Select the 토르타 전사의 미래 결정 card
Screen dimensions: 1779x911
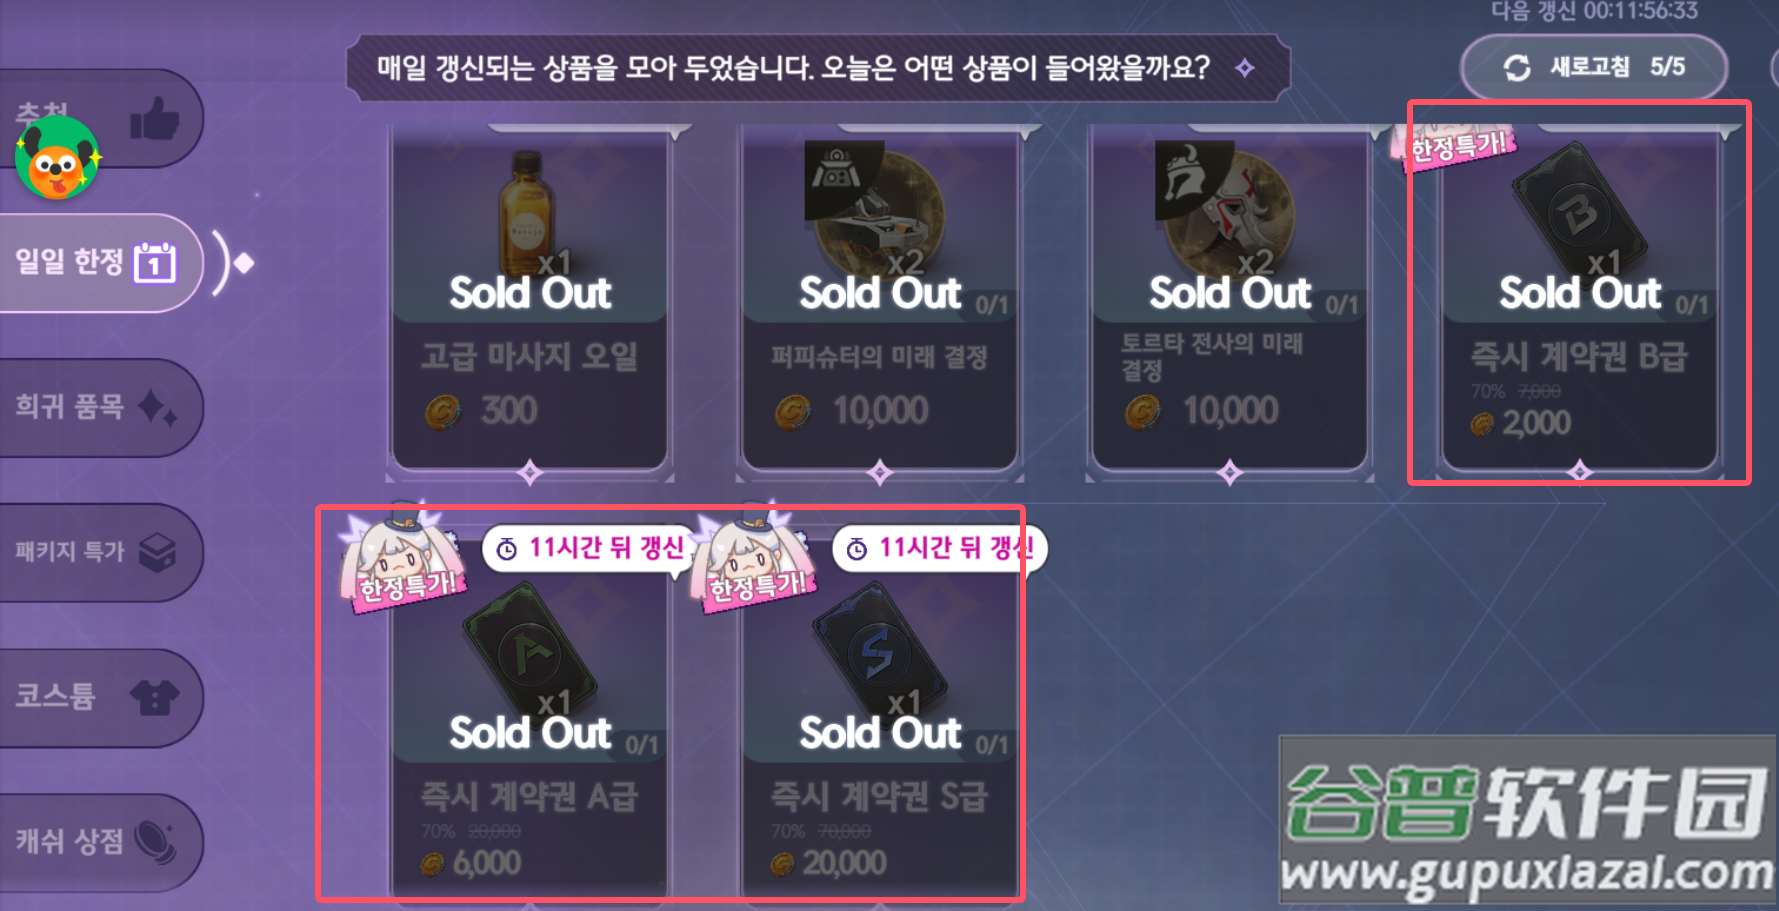pyautogui.click(x=1230, y=300)
